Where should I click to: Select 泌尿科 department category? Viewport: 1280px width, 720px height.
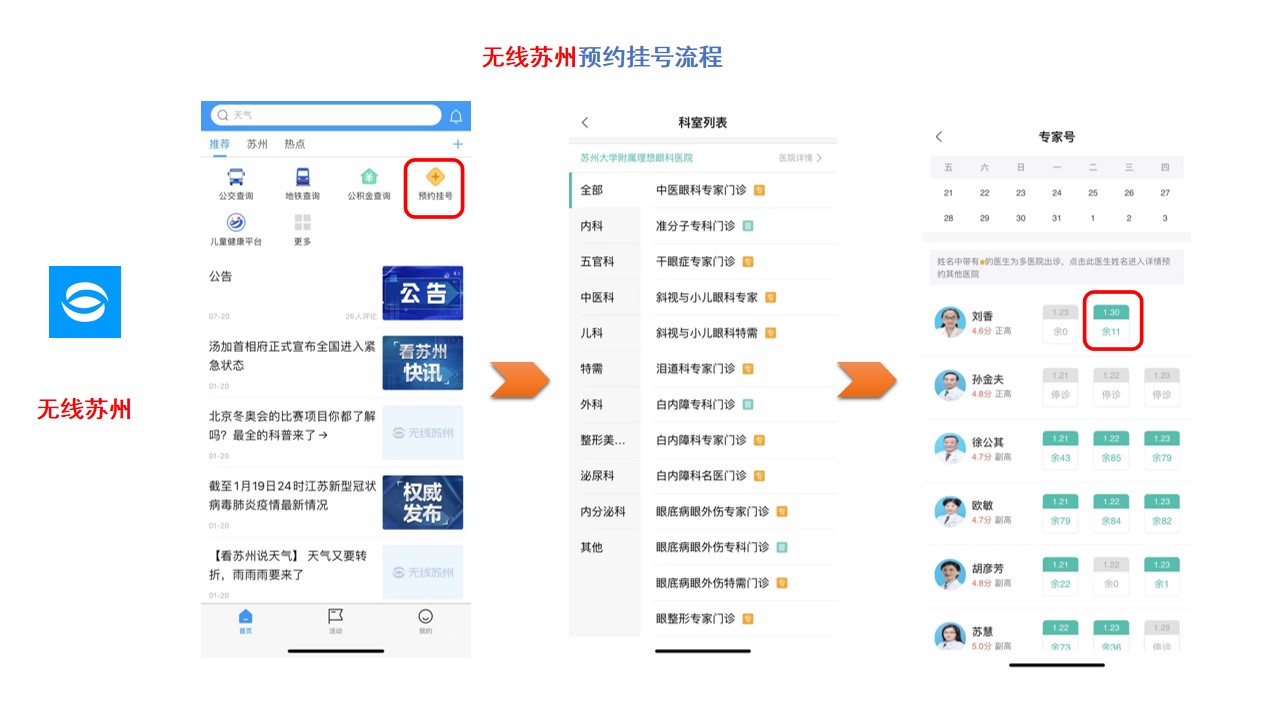(x=604, y=476)
